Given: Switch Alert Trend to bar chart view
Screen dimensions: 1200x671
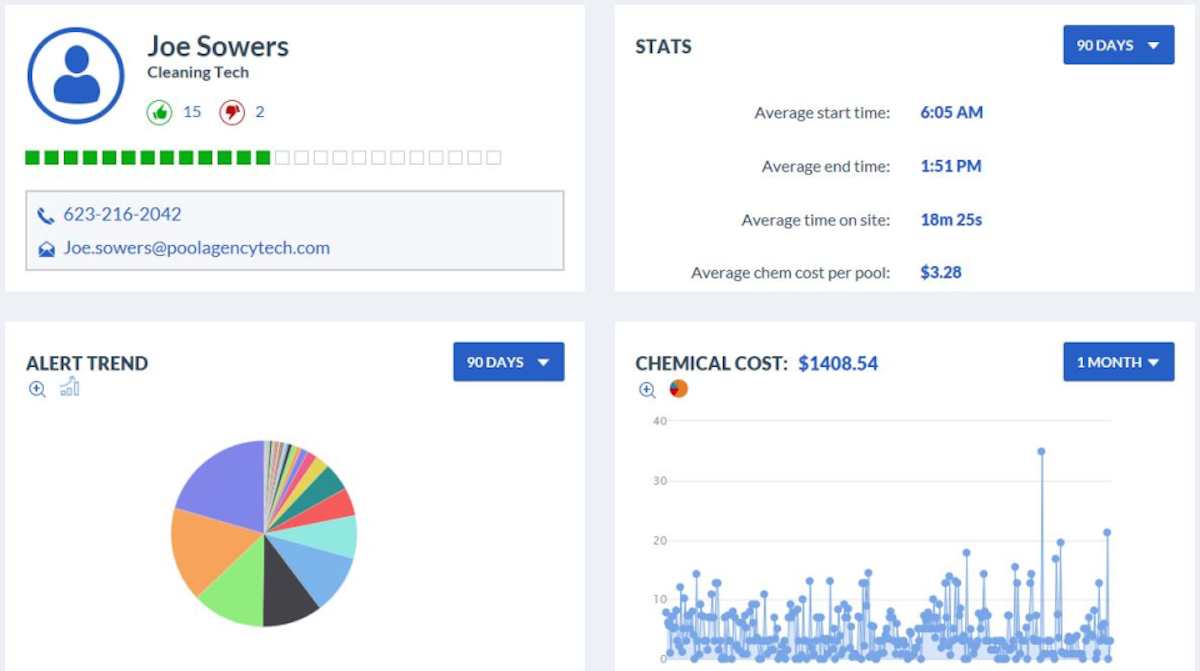Looking at the screenshot, I should [x=69, y=387].
